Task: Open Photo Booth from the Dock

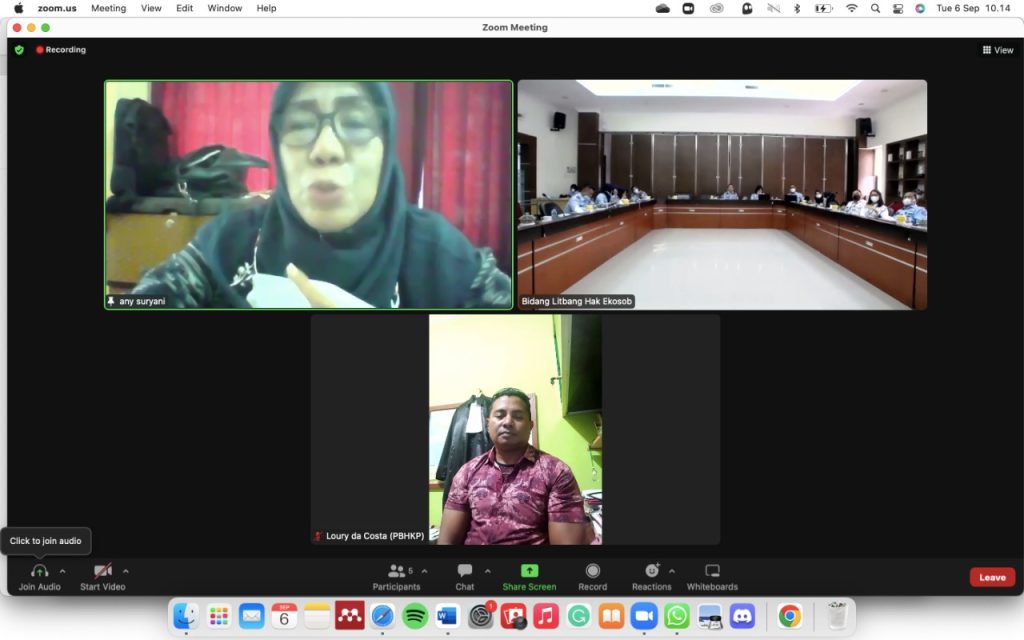Action: point(513,616)
